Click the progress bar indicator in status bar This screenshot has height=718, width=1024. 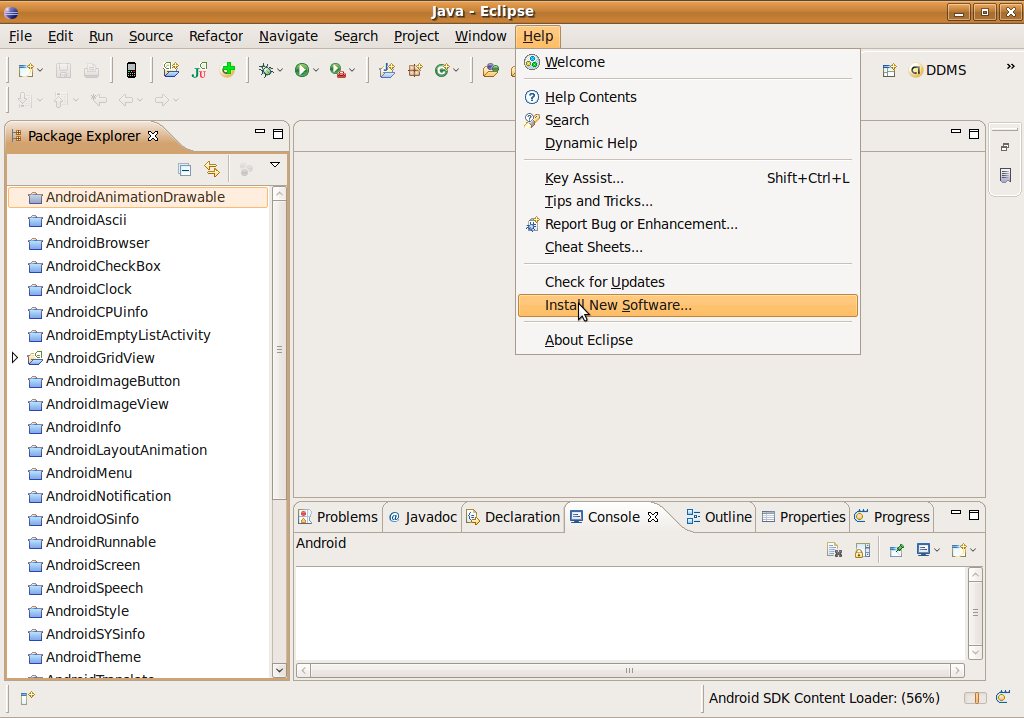(x=975, y=698)
